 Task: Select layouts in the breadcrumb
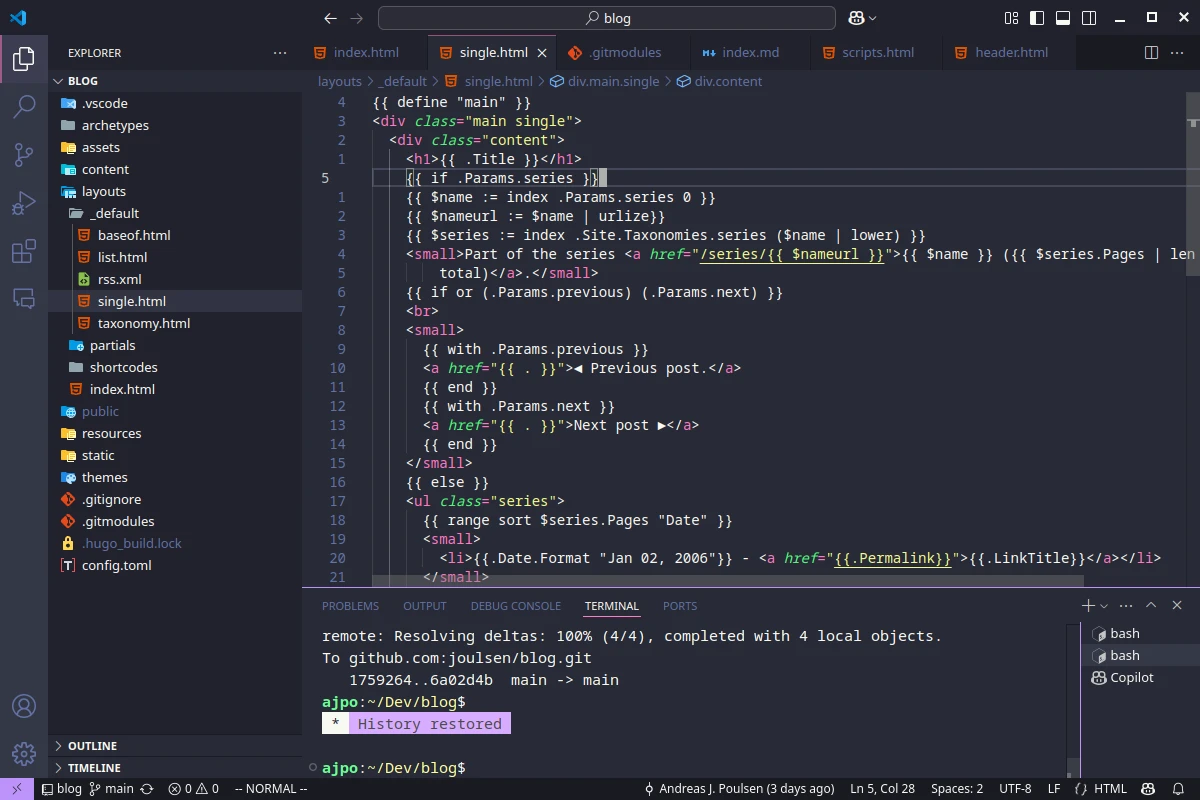[340, 81]
